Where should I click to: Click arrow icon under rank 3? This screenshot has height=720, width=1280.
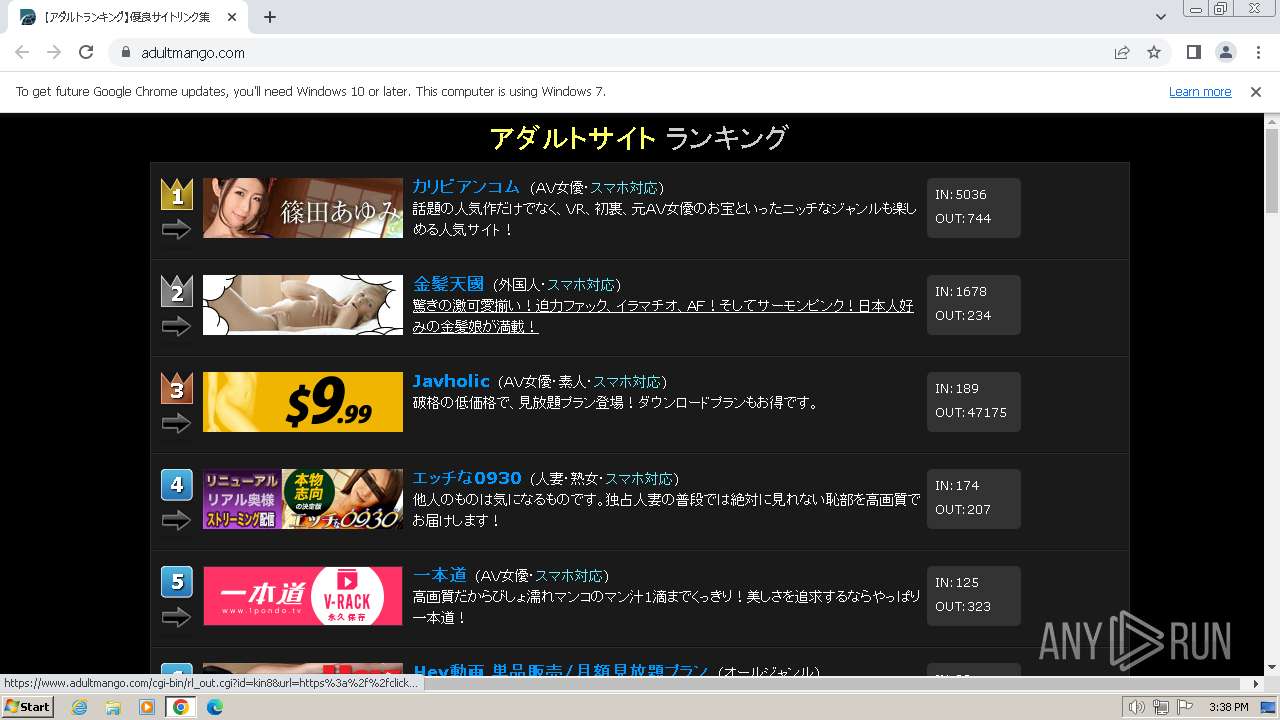pos(176,423)
